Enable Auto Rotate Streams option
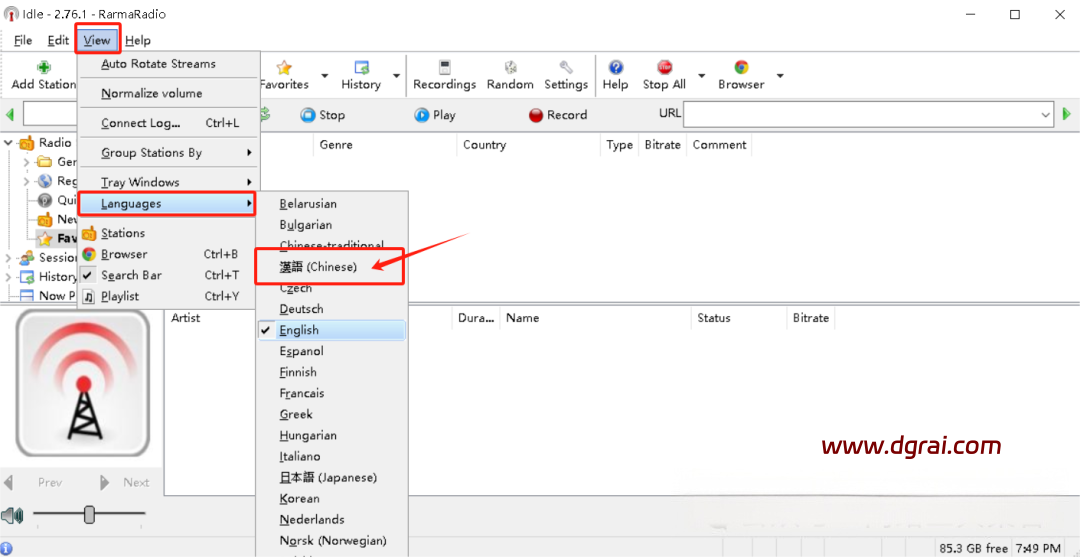Image resolution: width=1080 pixels, height=557 pixels. (x=158, y=64)
